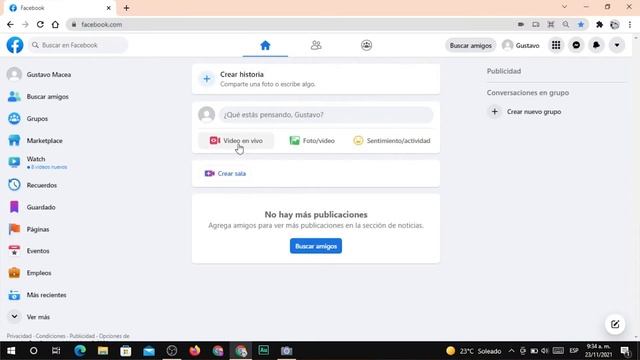Click the Condiciones footer link
This screenshot has height=360, width=640.
(x=50, y=336)
